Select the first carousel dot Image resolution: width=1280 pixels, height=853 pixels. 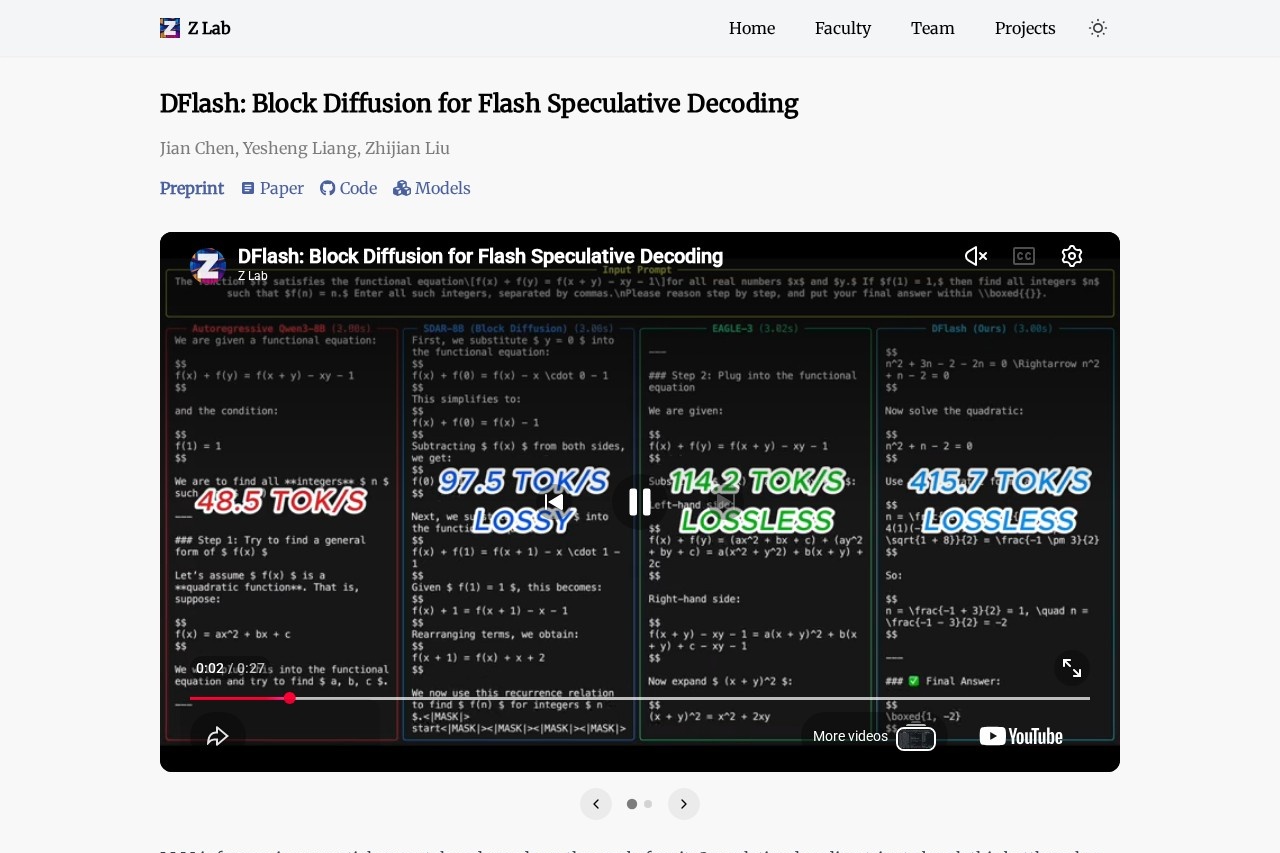(x=632, y=804)
